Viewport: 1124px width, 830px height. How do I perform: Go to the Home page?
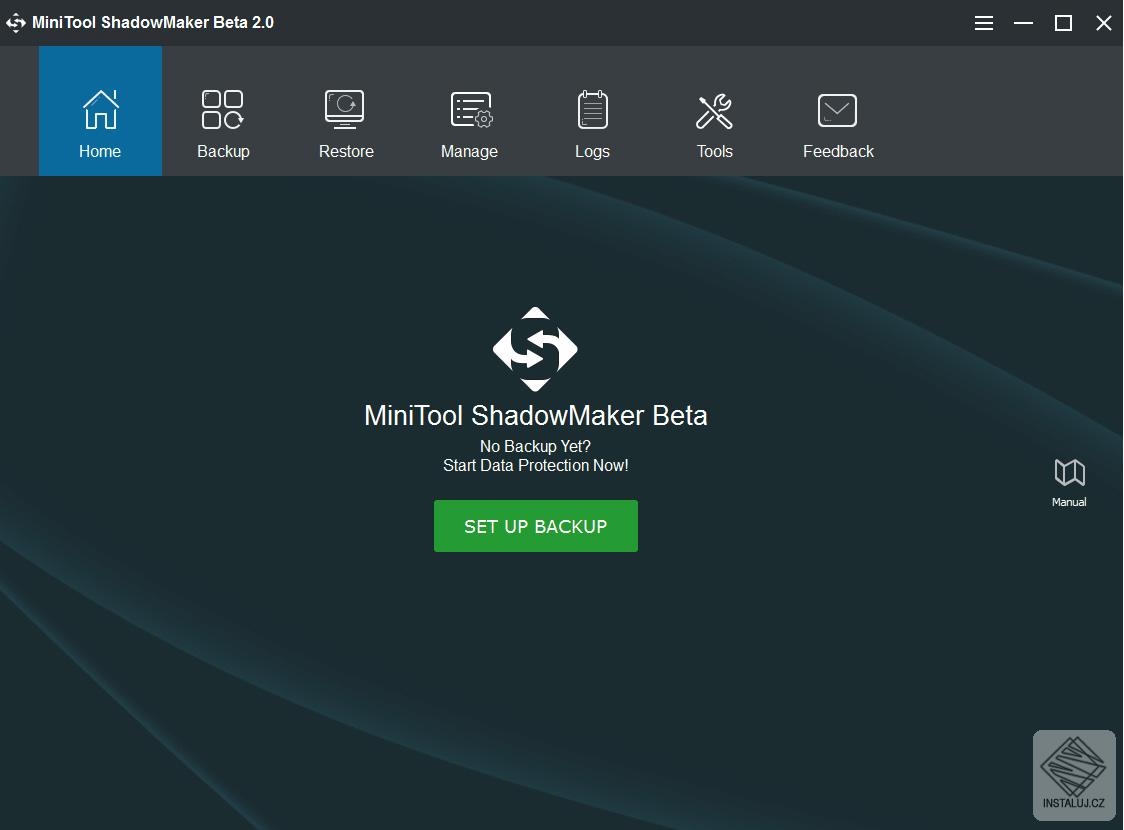click(x=100, y=111)
